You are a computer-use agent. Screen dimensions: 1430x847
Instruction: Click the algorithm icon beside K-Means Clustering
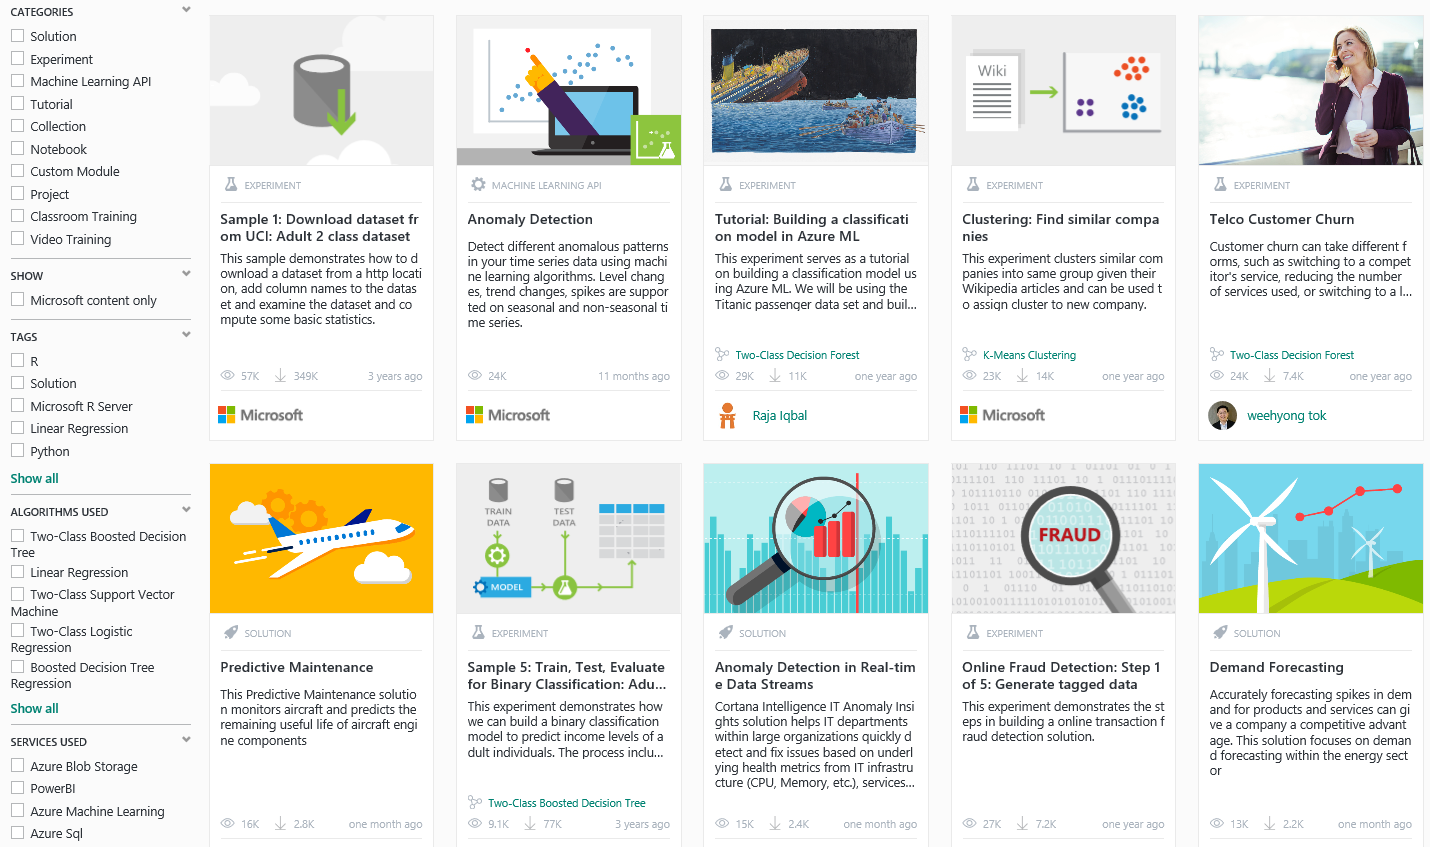tap(969, 355)
